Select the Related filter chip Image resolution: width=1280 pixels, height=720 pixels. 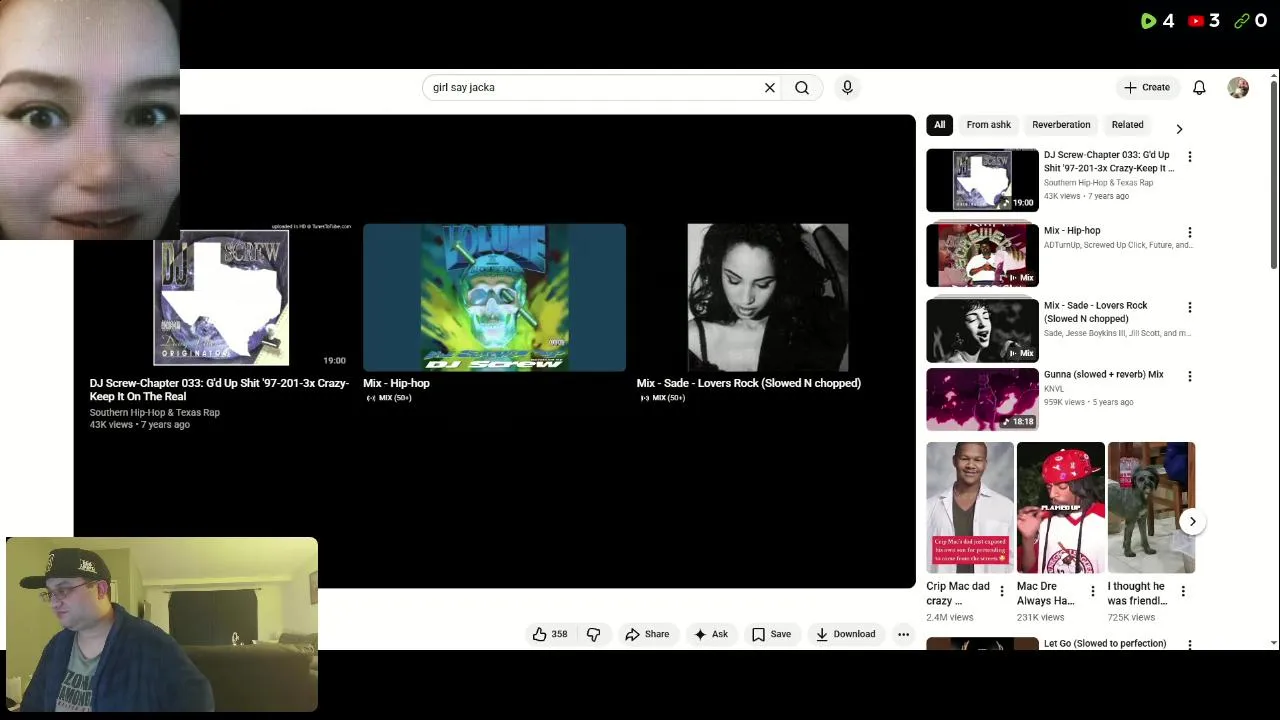point(1127,125)
